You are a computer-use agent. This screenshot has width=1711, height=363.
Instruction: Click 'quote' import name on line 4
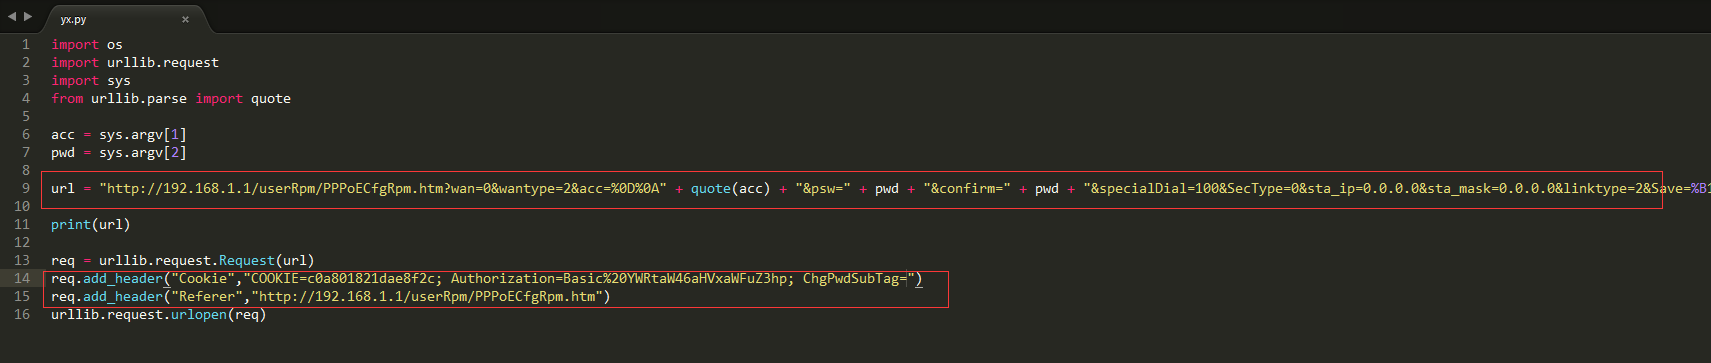271,98
